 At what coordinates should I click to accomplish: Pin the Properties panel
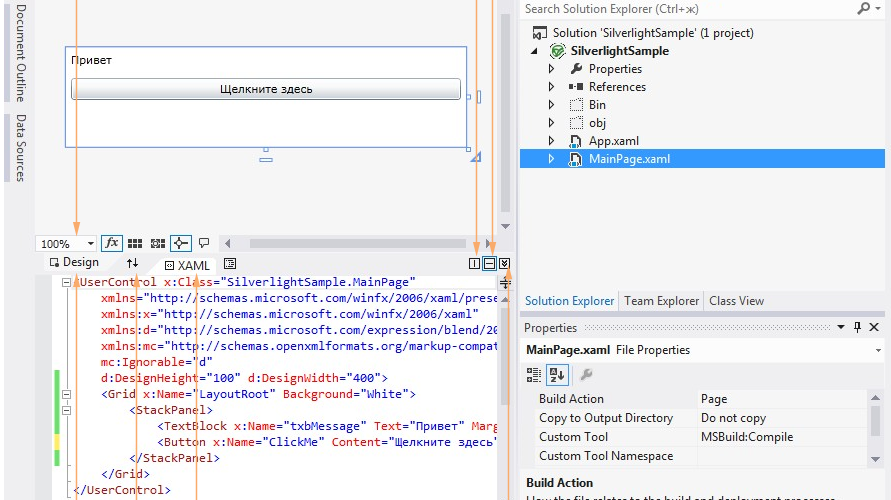(x=857, y=327)
